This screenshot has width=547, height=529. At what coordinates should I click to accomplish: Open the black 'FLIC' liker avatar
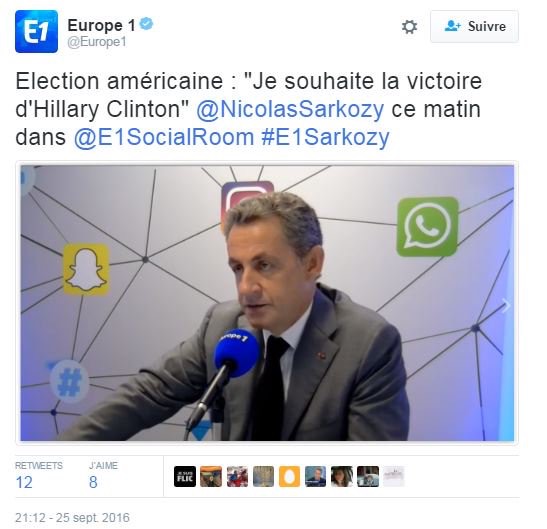185,476
